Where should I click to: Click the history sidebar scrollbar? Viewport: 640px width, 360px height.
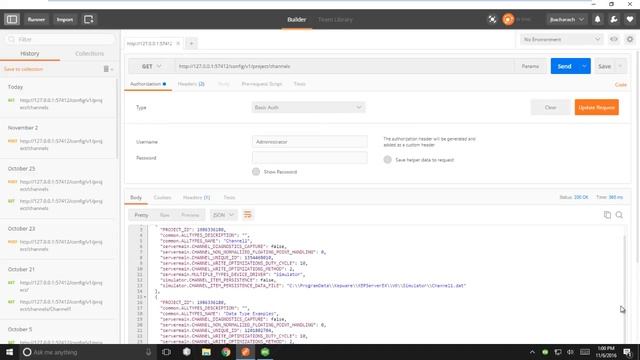[118, 118]
